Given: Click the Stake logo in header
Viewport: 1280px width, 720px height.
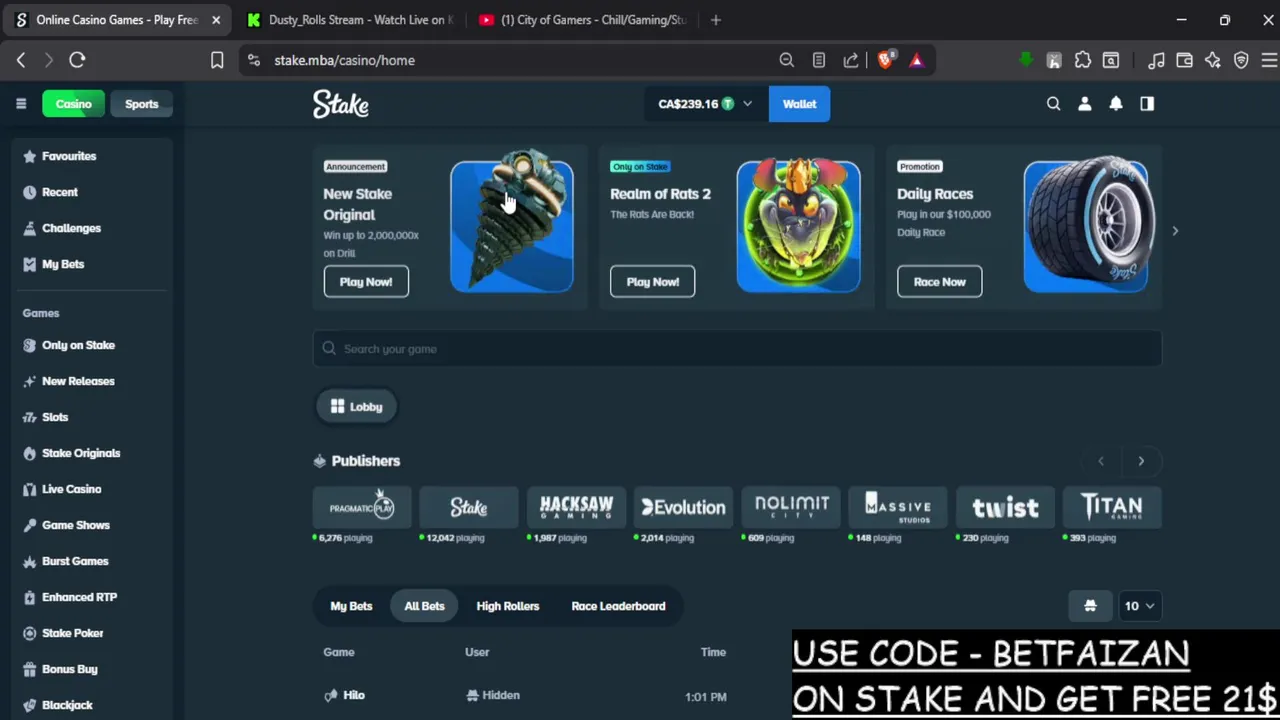Looking at the screenshot, I should click(x=341, y=104).
